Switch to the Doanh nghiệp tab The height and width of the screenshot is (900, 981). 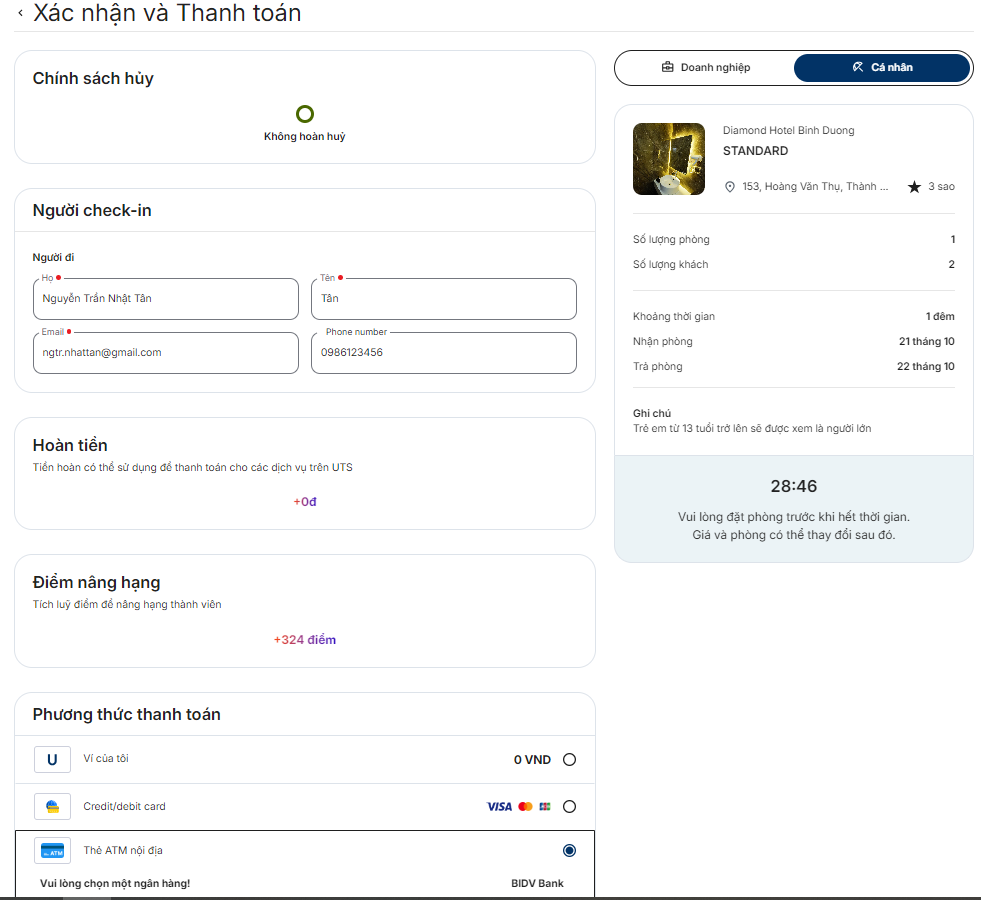click(705, 68)
